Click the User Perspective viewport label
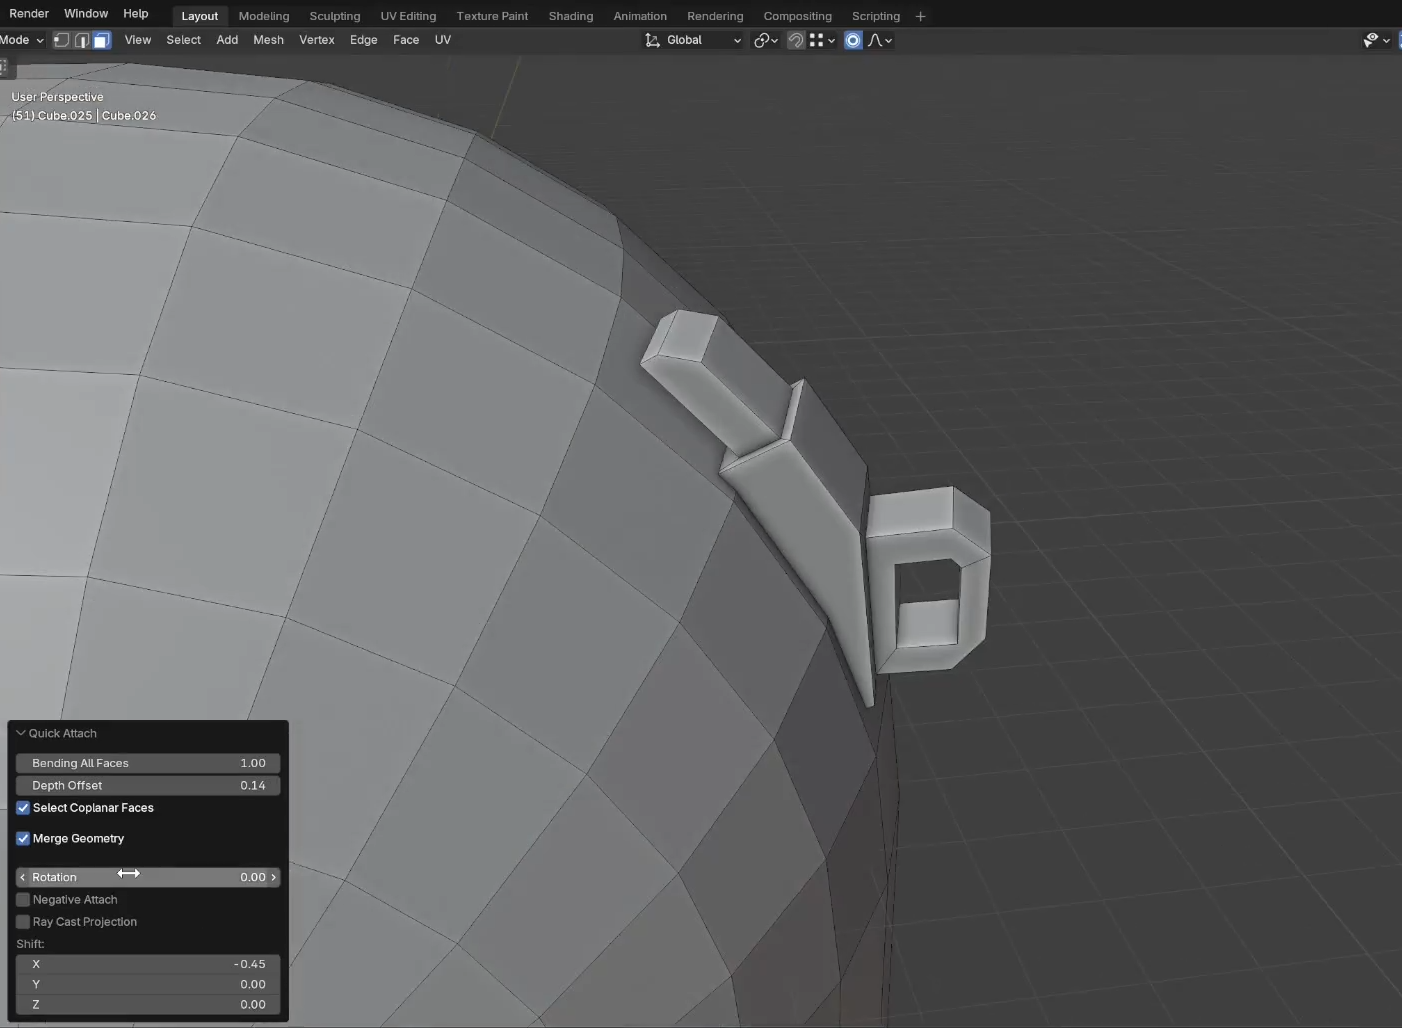1402x1028 pixels. pos(57,97)
